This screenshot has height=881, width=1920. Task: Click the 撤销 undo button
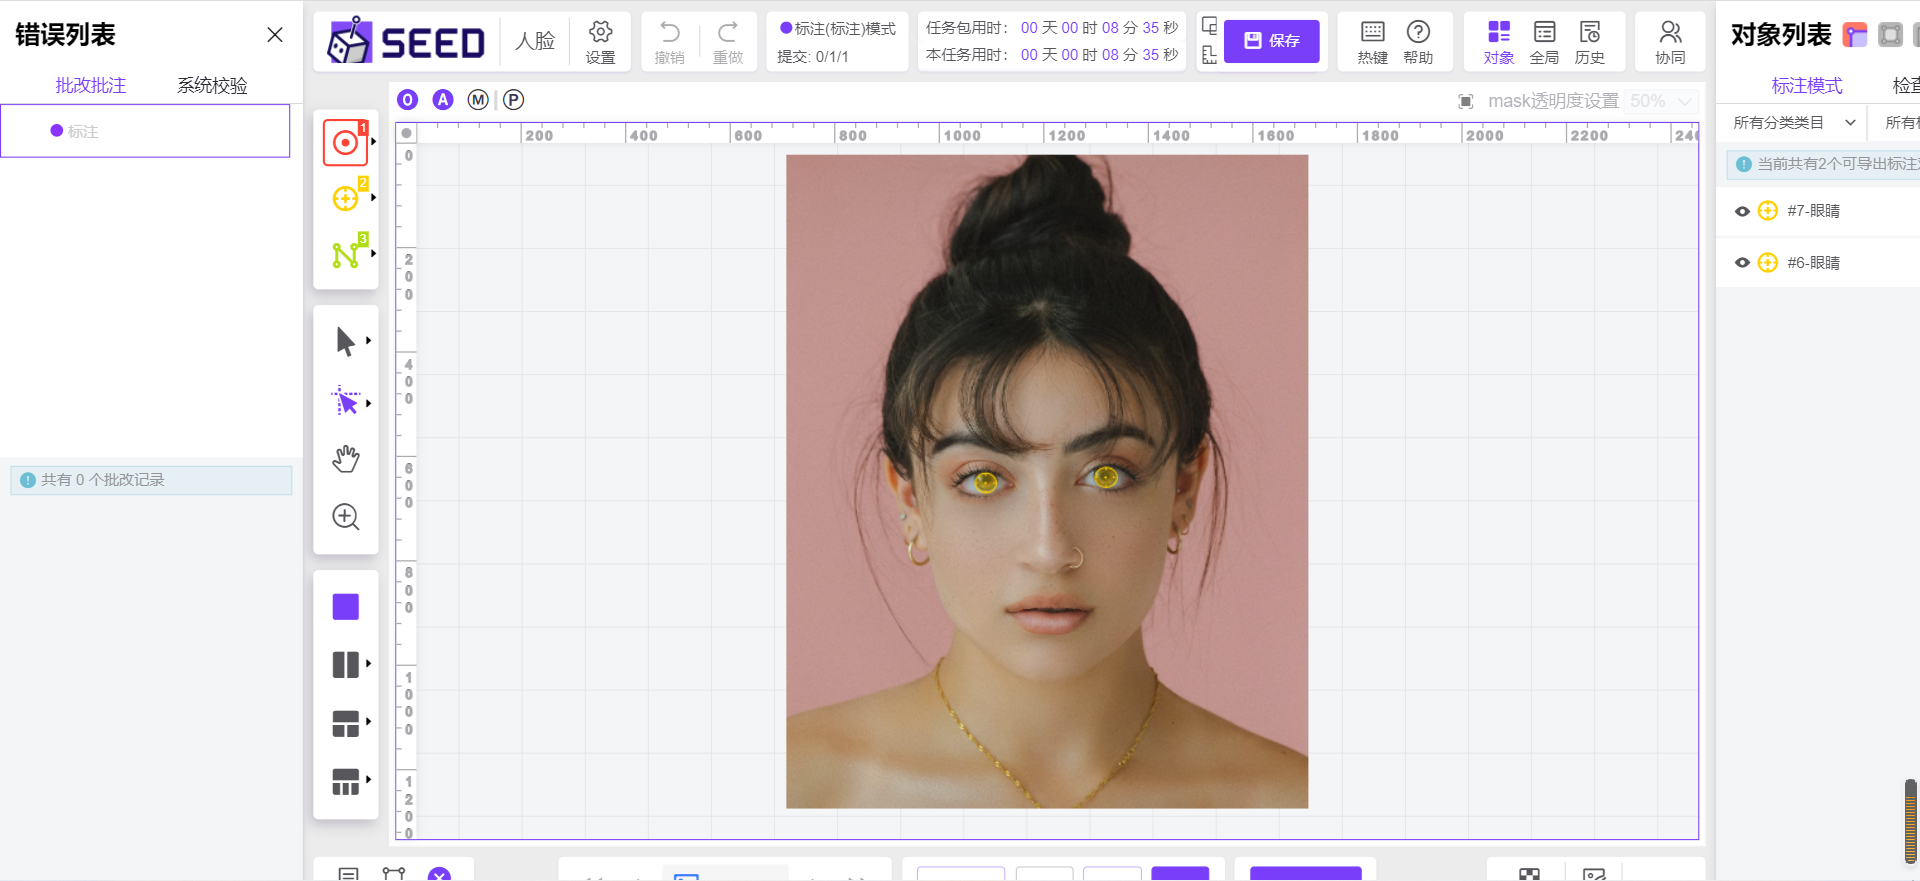point(669,42)
